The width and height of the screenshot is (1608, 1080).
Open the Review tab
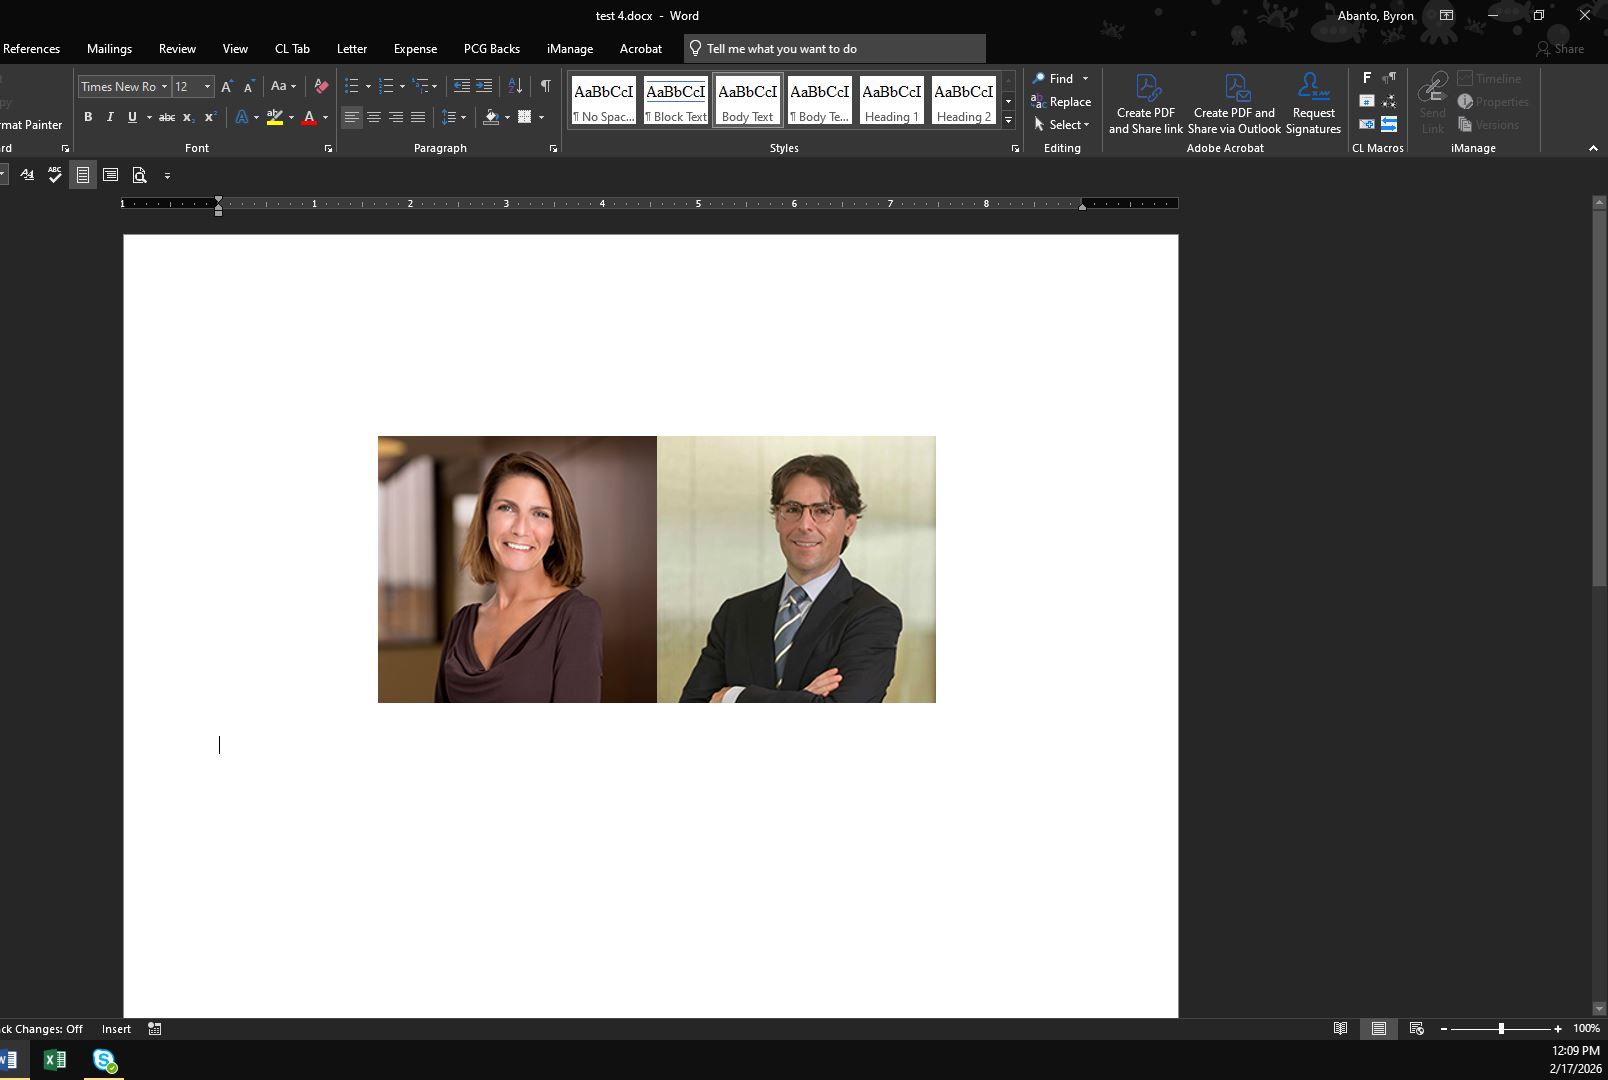click(x=177, y=48)
